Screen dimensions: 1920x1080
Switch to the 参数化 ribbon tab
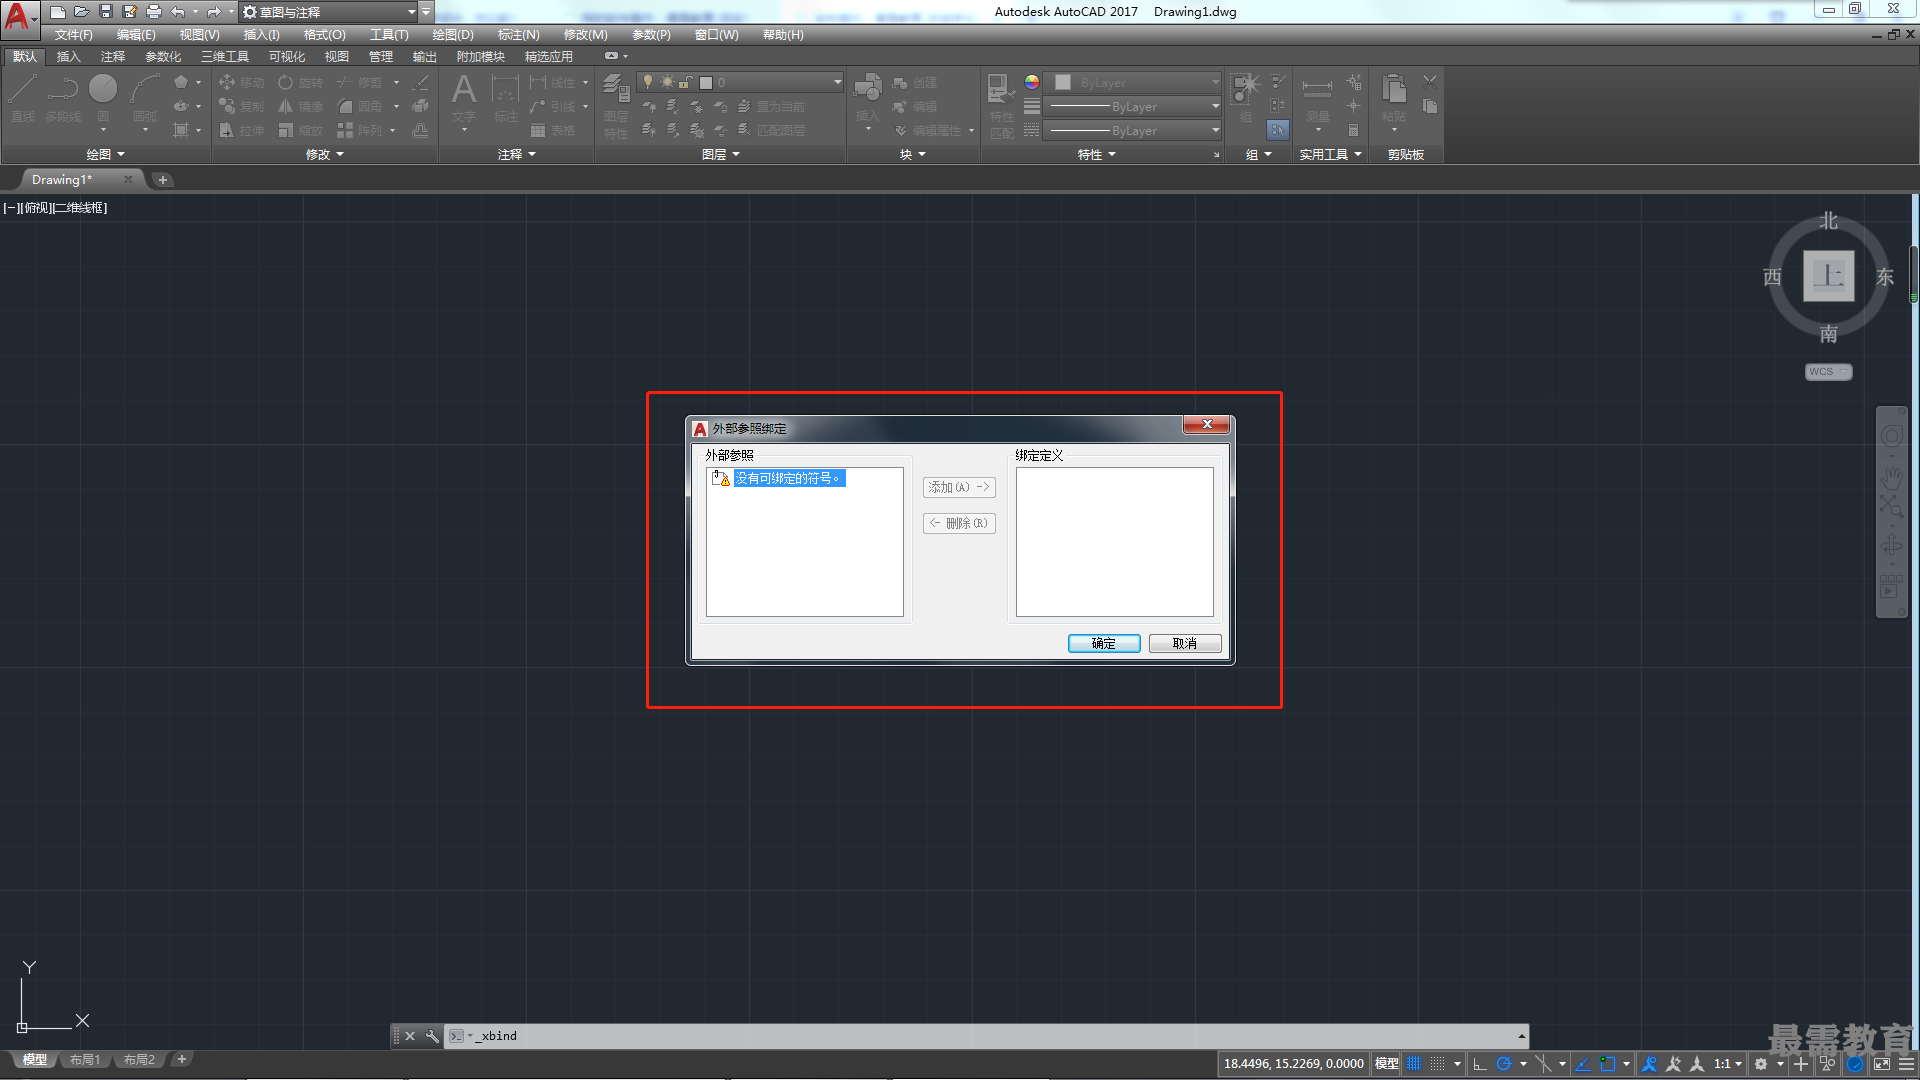[163, 56]
